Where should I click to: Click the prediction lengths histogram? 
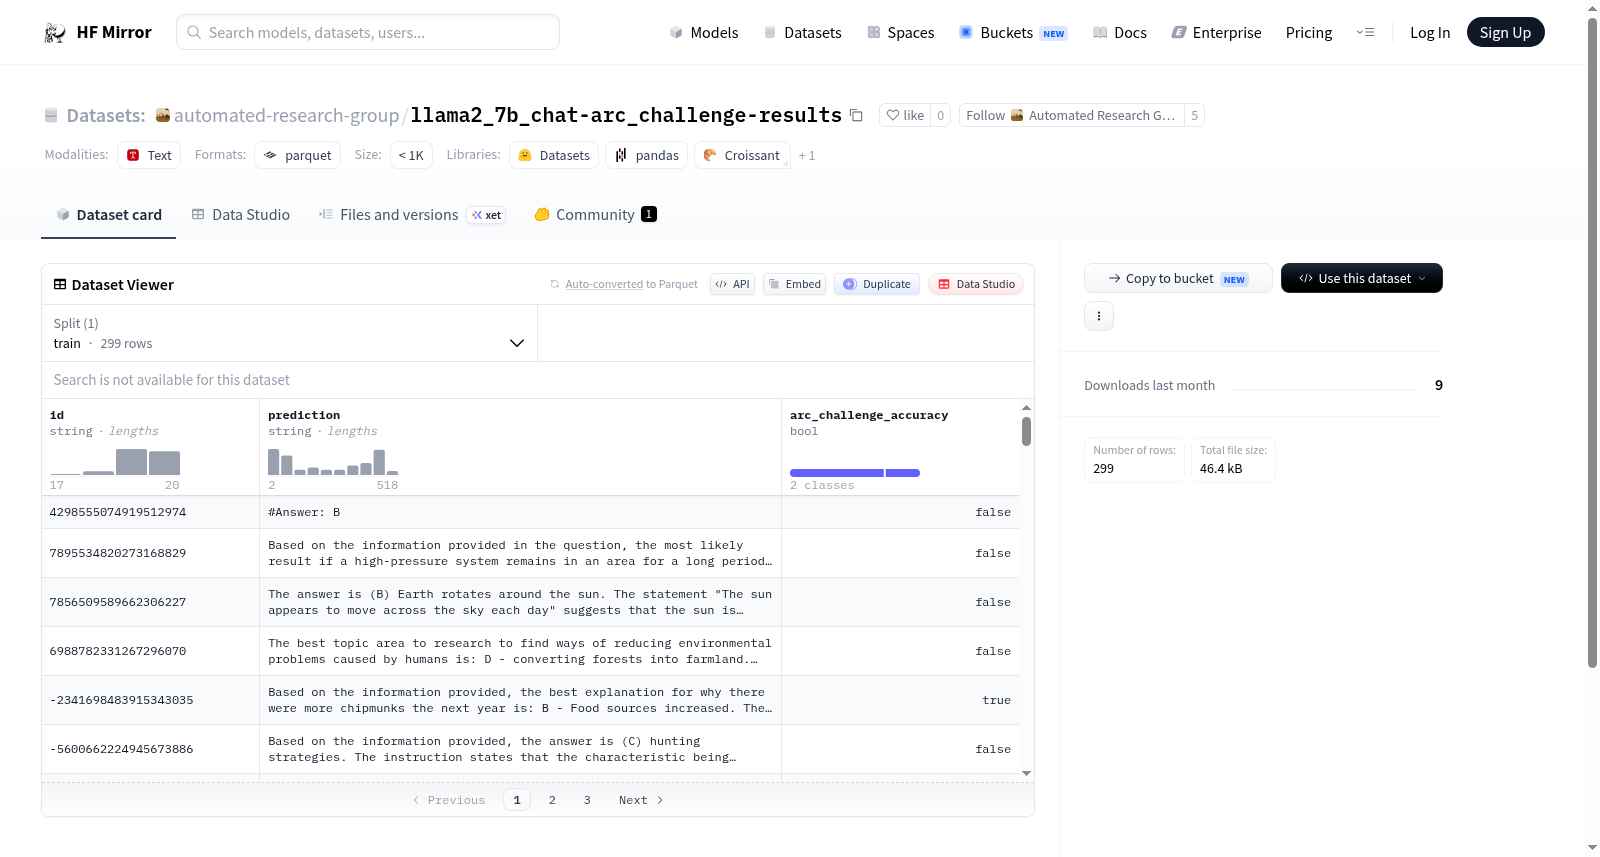point(333,462)
